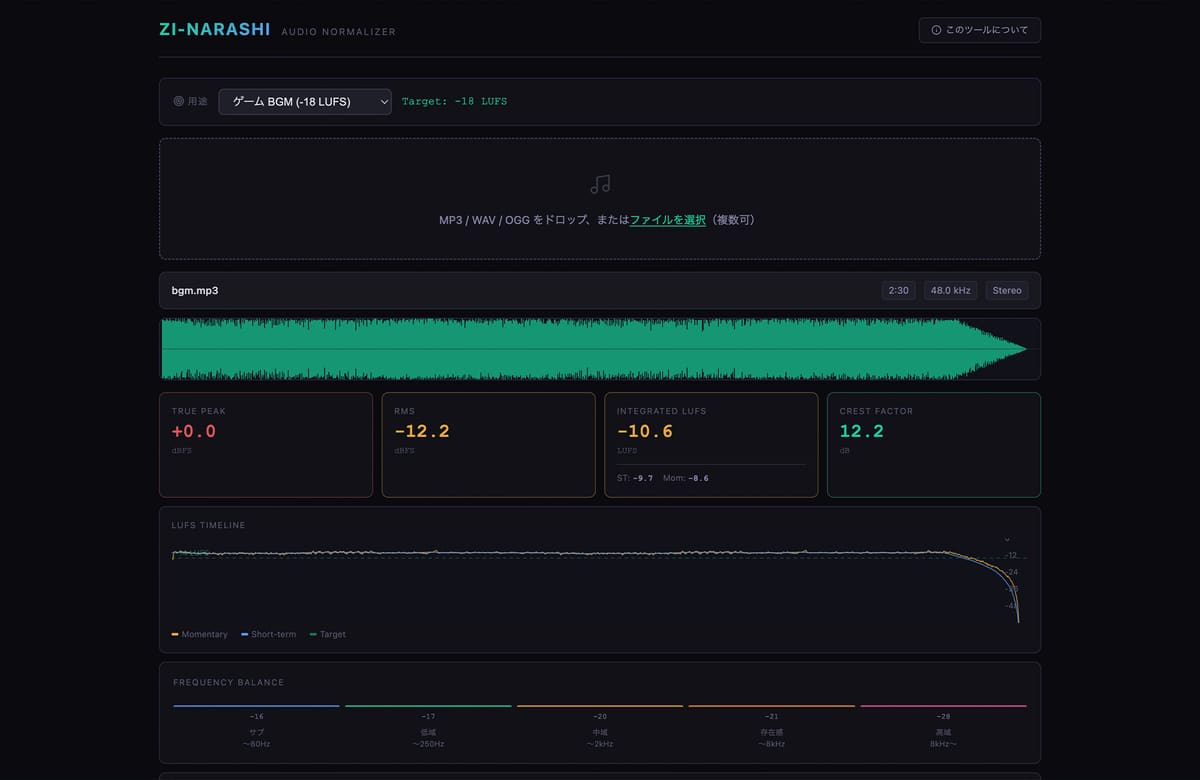
Task: Click the RMS value -12.2
Action: pyautogui.click(x=422, y=432)
